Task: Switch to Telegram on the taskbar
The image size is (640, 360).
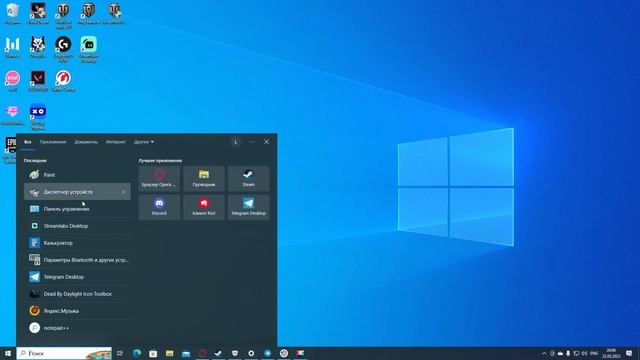Action: tap(267, 353)
